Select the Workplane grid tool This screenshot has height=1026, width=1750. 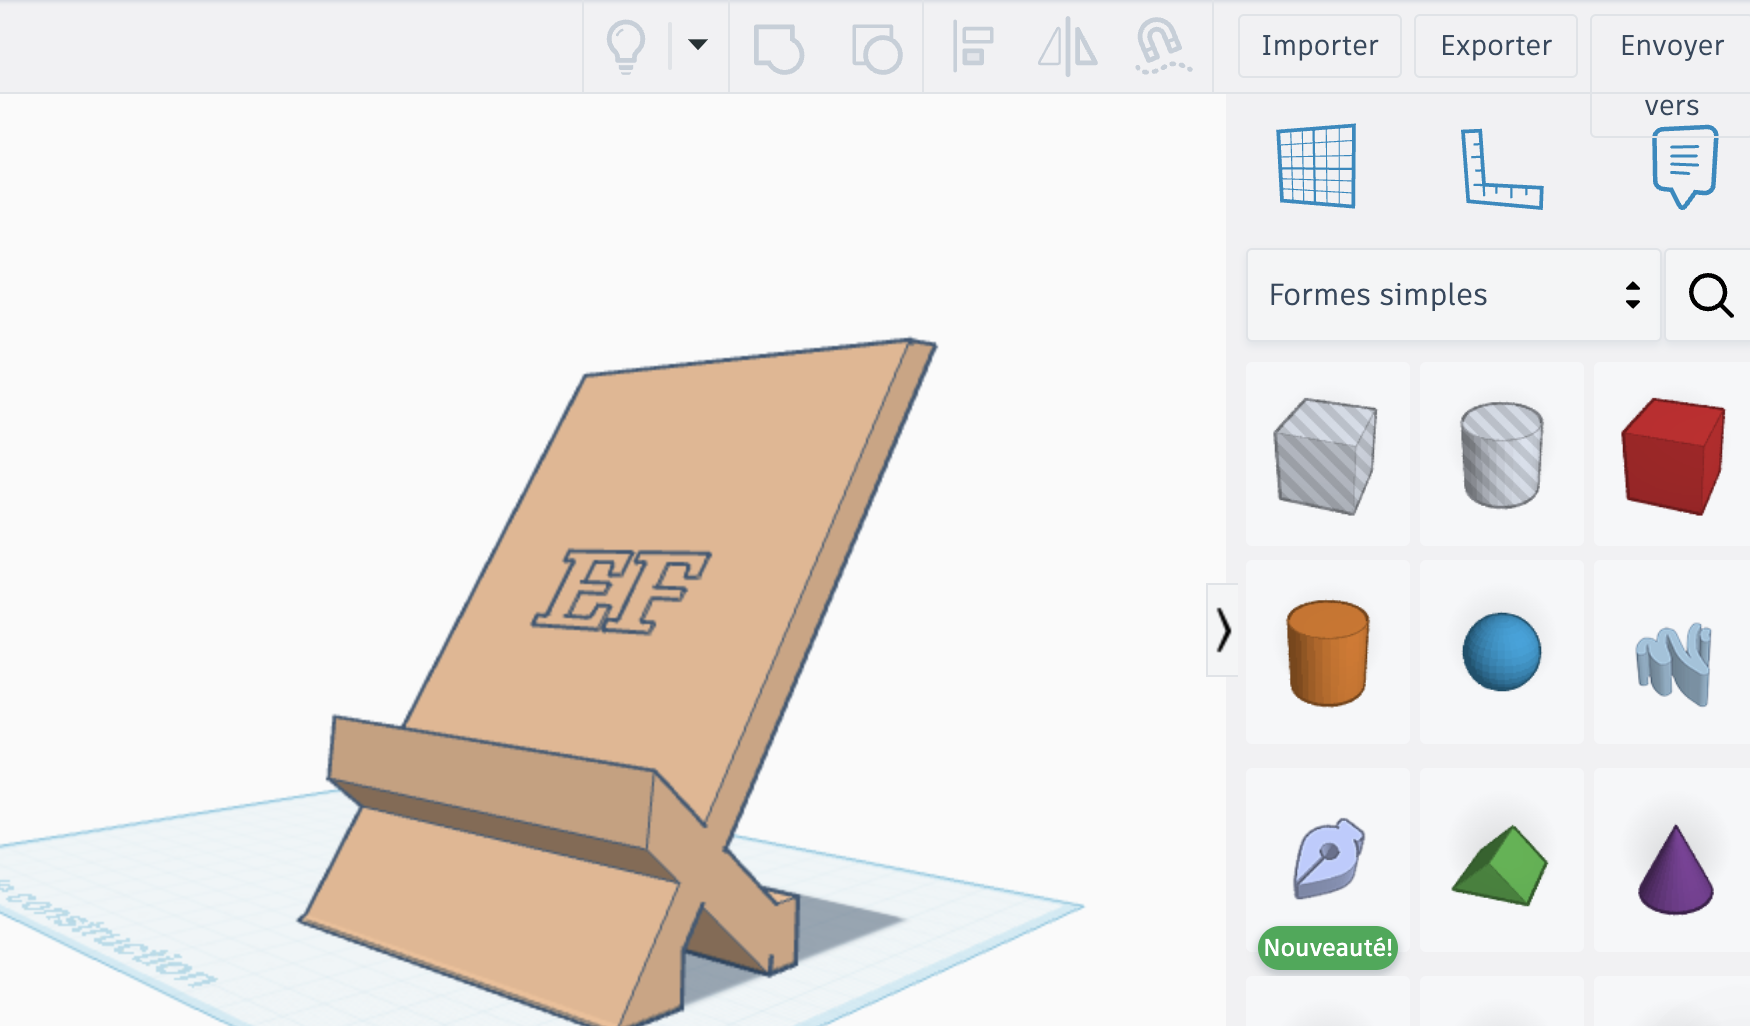1317,166
